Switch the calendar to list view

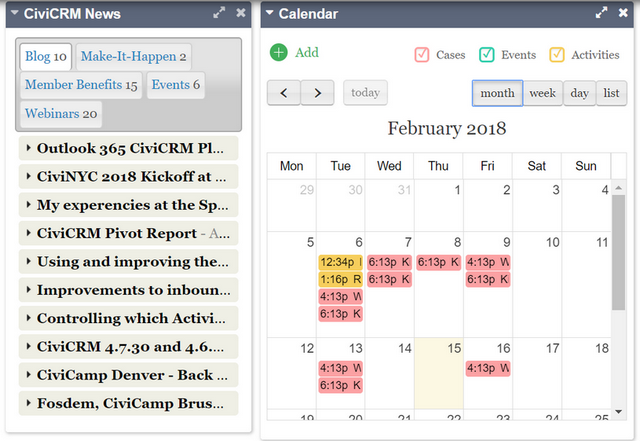(x=611, y=93)
